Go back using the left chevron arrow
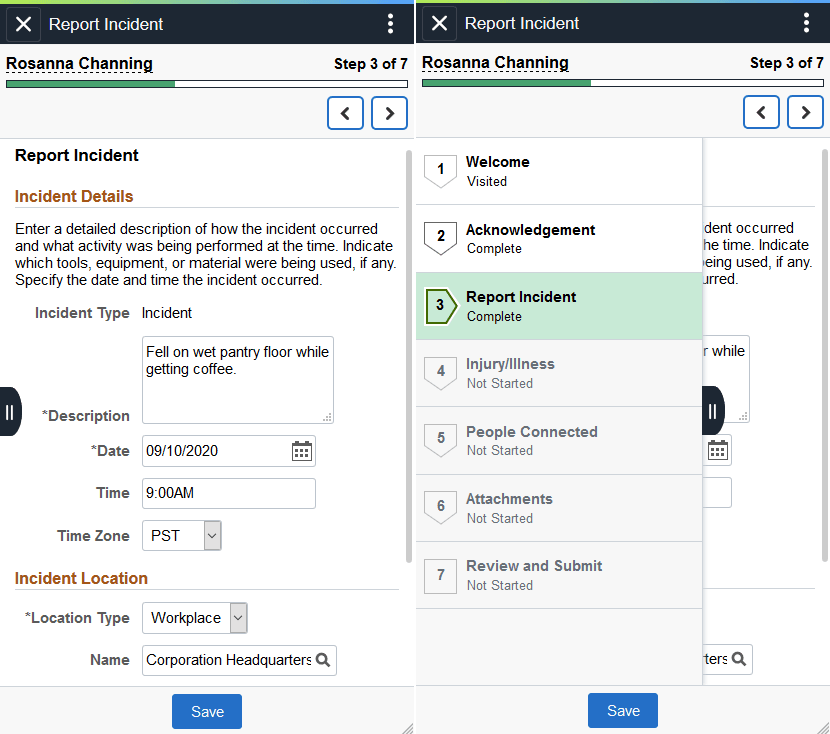 (345, 113)
